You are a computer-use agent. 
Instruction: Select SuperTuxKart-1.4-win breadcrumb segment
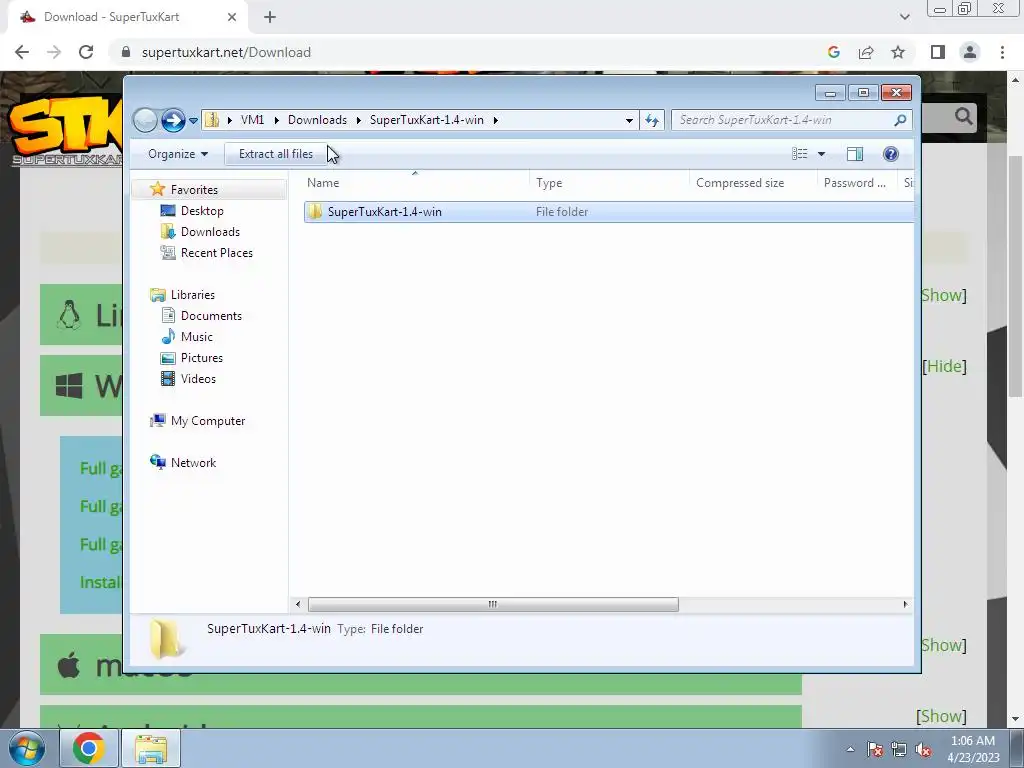pos(426,120)
